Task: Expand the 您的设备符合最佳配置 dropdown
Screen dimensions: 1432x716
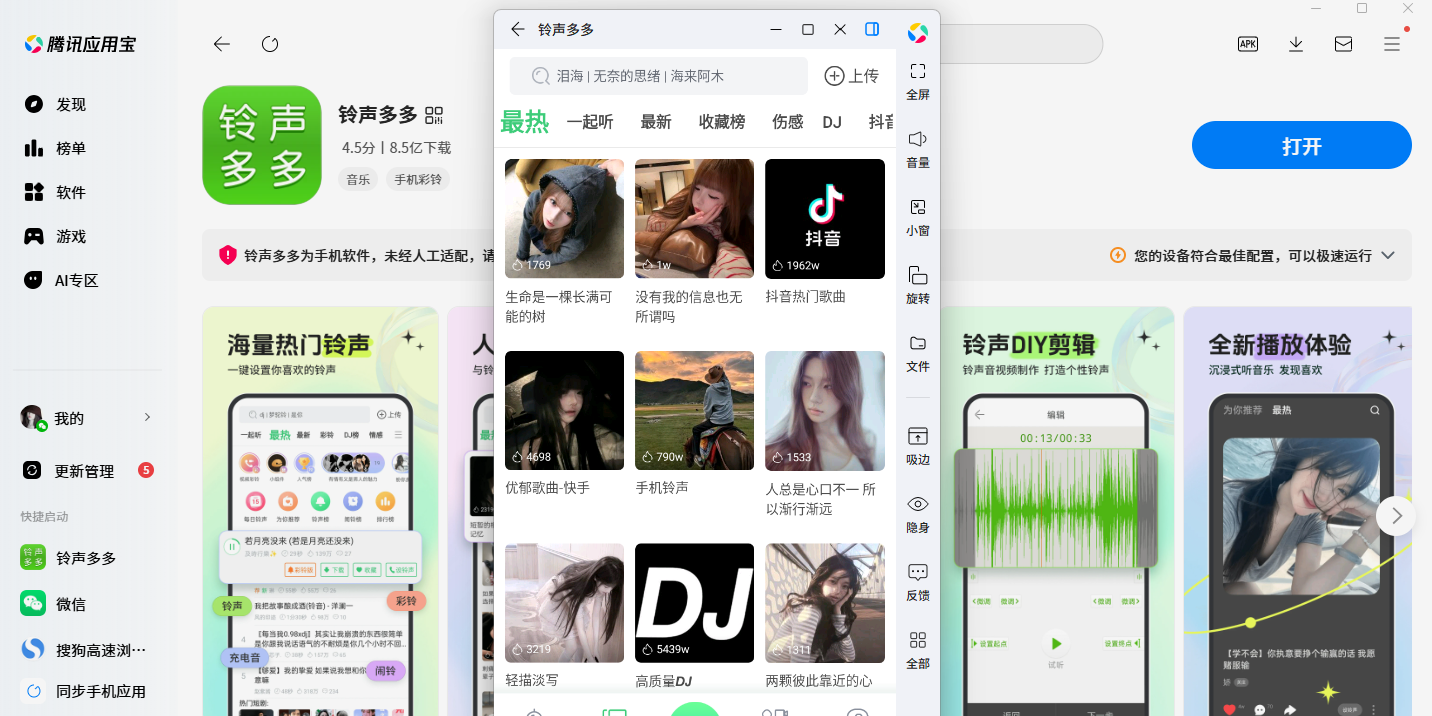Action: 1388,255
